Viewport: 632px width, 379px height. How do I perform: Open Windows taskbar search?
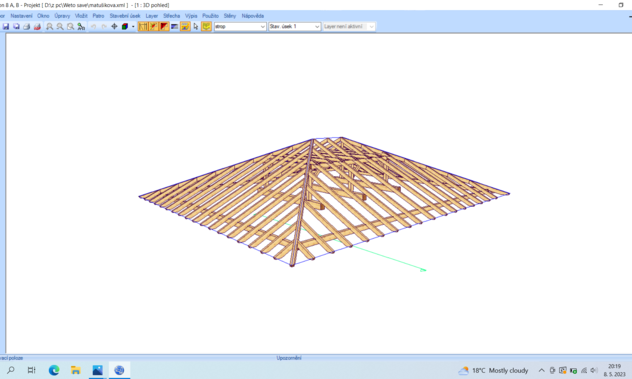pyautogui.click(x=11, y=370)
